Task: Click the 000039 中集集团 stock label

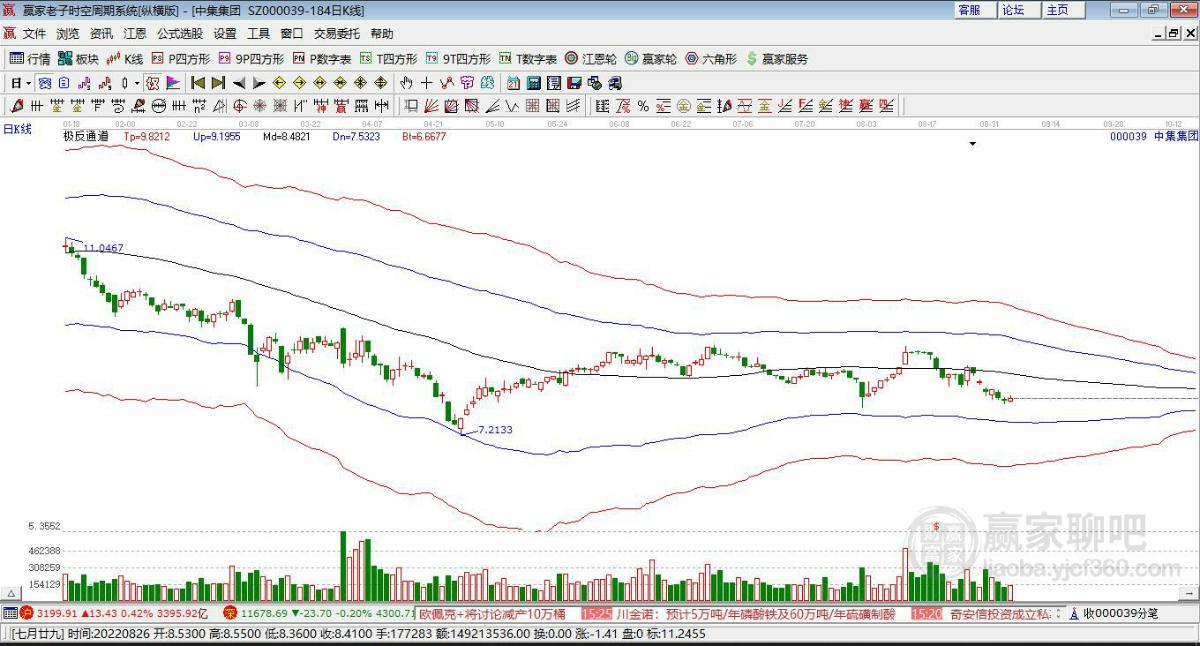Action: [1154, 136]
